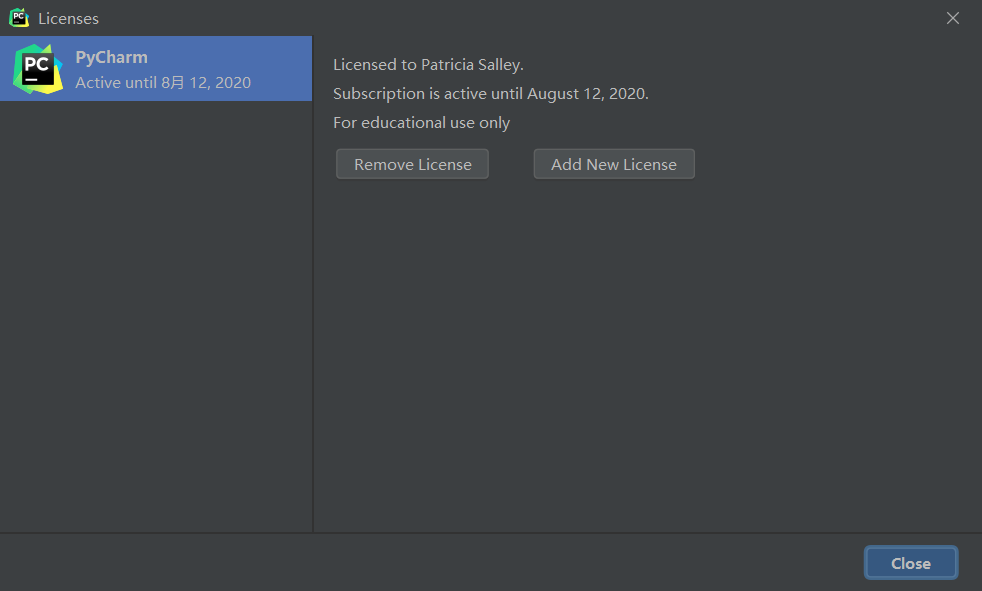Click the Add New License button
The width and height of the screenshot is (982, 591).
pos(614,164)
